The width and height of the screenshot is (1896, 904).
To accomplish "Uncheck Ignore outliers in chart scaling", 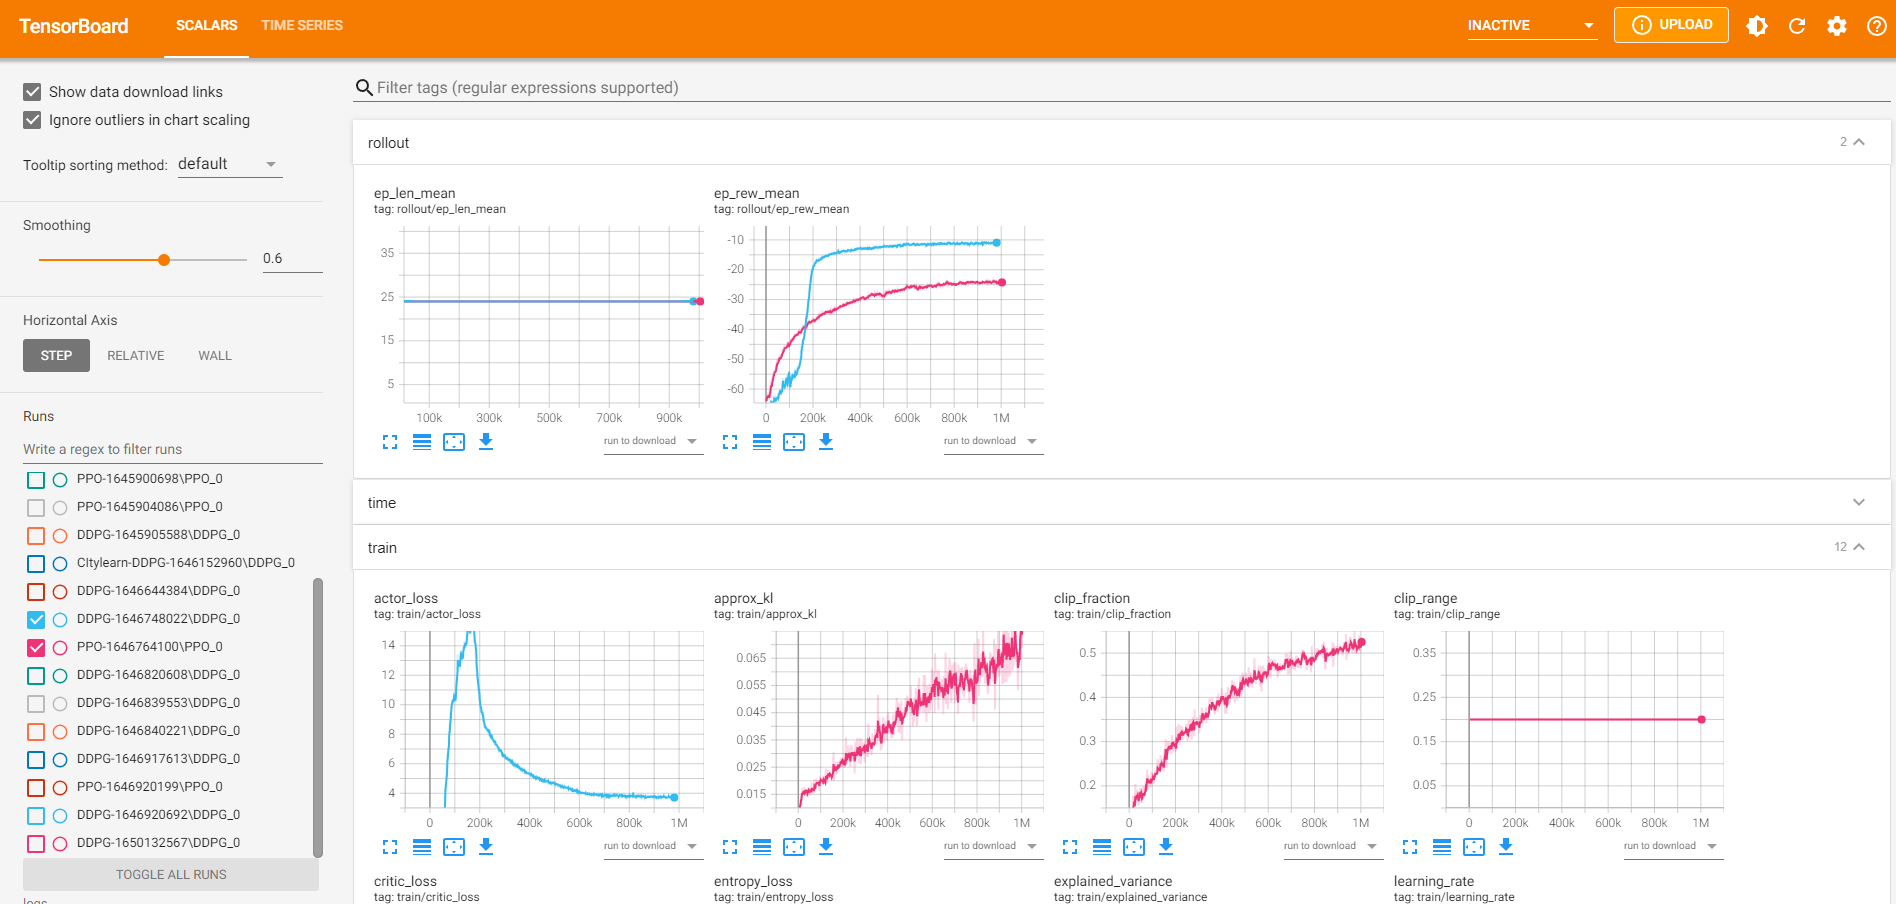I will pyautogui.click(x=32, y=120).
